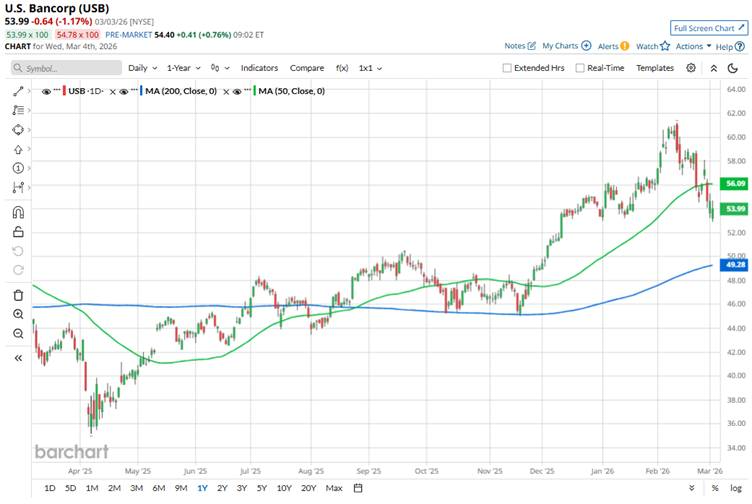The image size is (752, 504).
Task: Open the Indicators button
Action: point(259,68)
